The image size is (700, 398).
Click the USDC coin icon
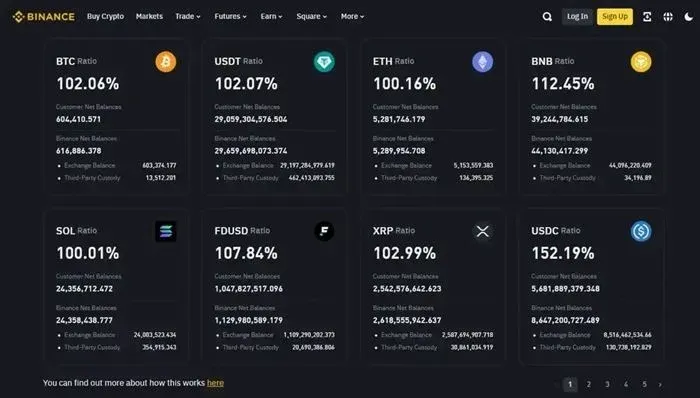641,231
